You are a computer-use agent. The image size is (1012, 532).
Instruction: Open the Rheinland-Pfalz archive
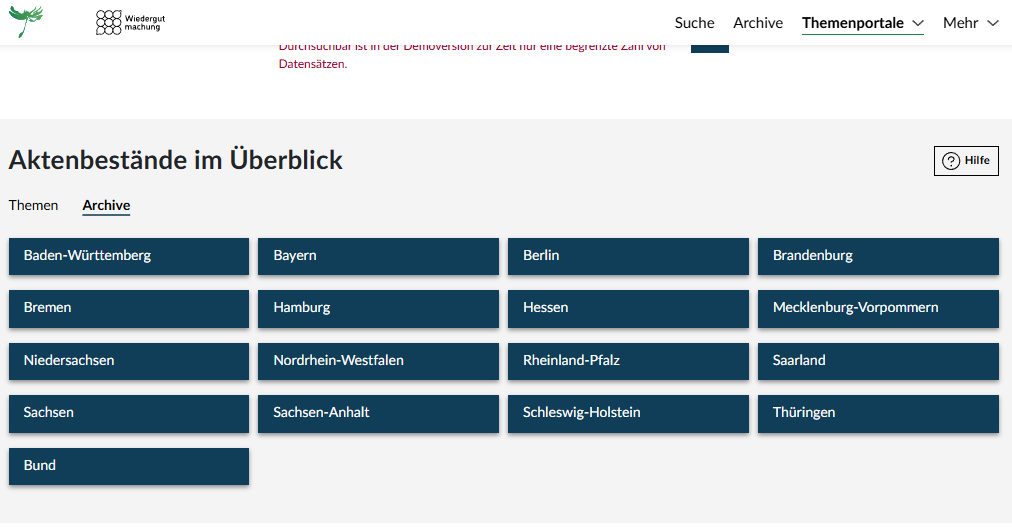click(628, 361)
